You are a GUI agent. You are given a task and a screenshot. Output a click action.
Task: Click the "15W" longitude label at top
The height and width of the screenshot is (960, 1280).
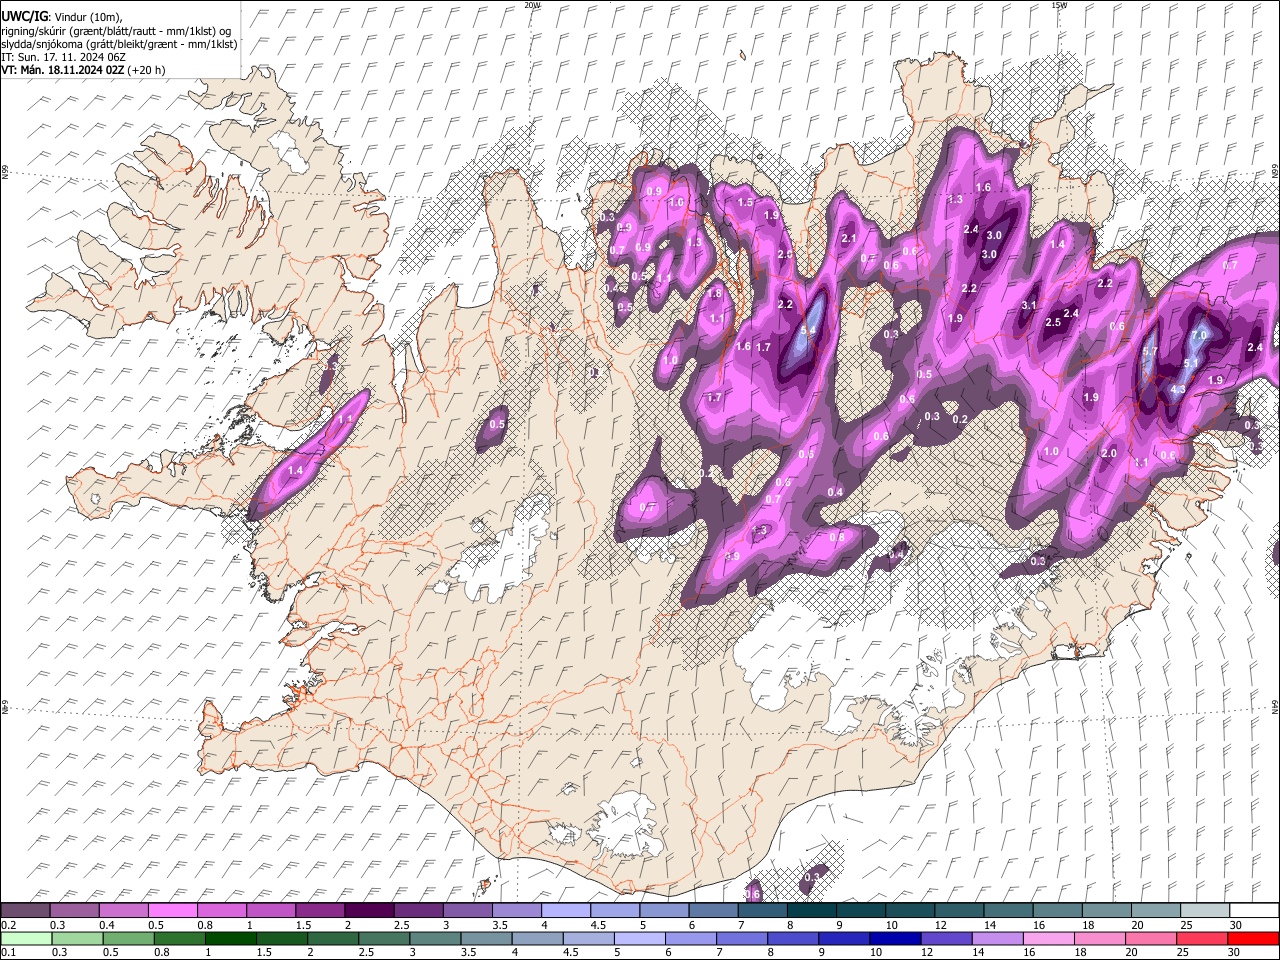point(1059,5)
